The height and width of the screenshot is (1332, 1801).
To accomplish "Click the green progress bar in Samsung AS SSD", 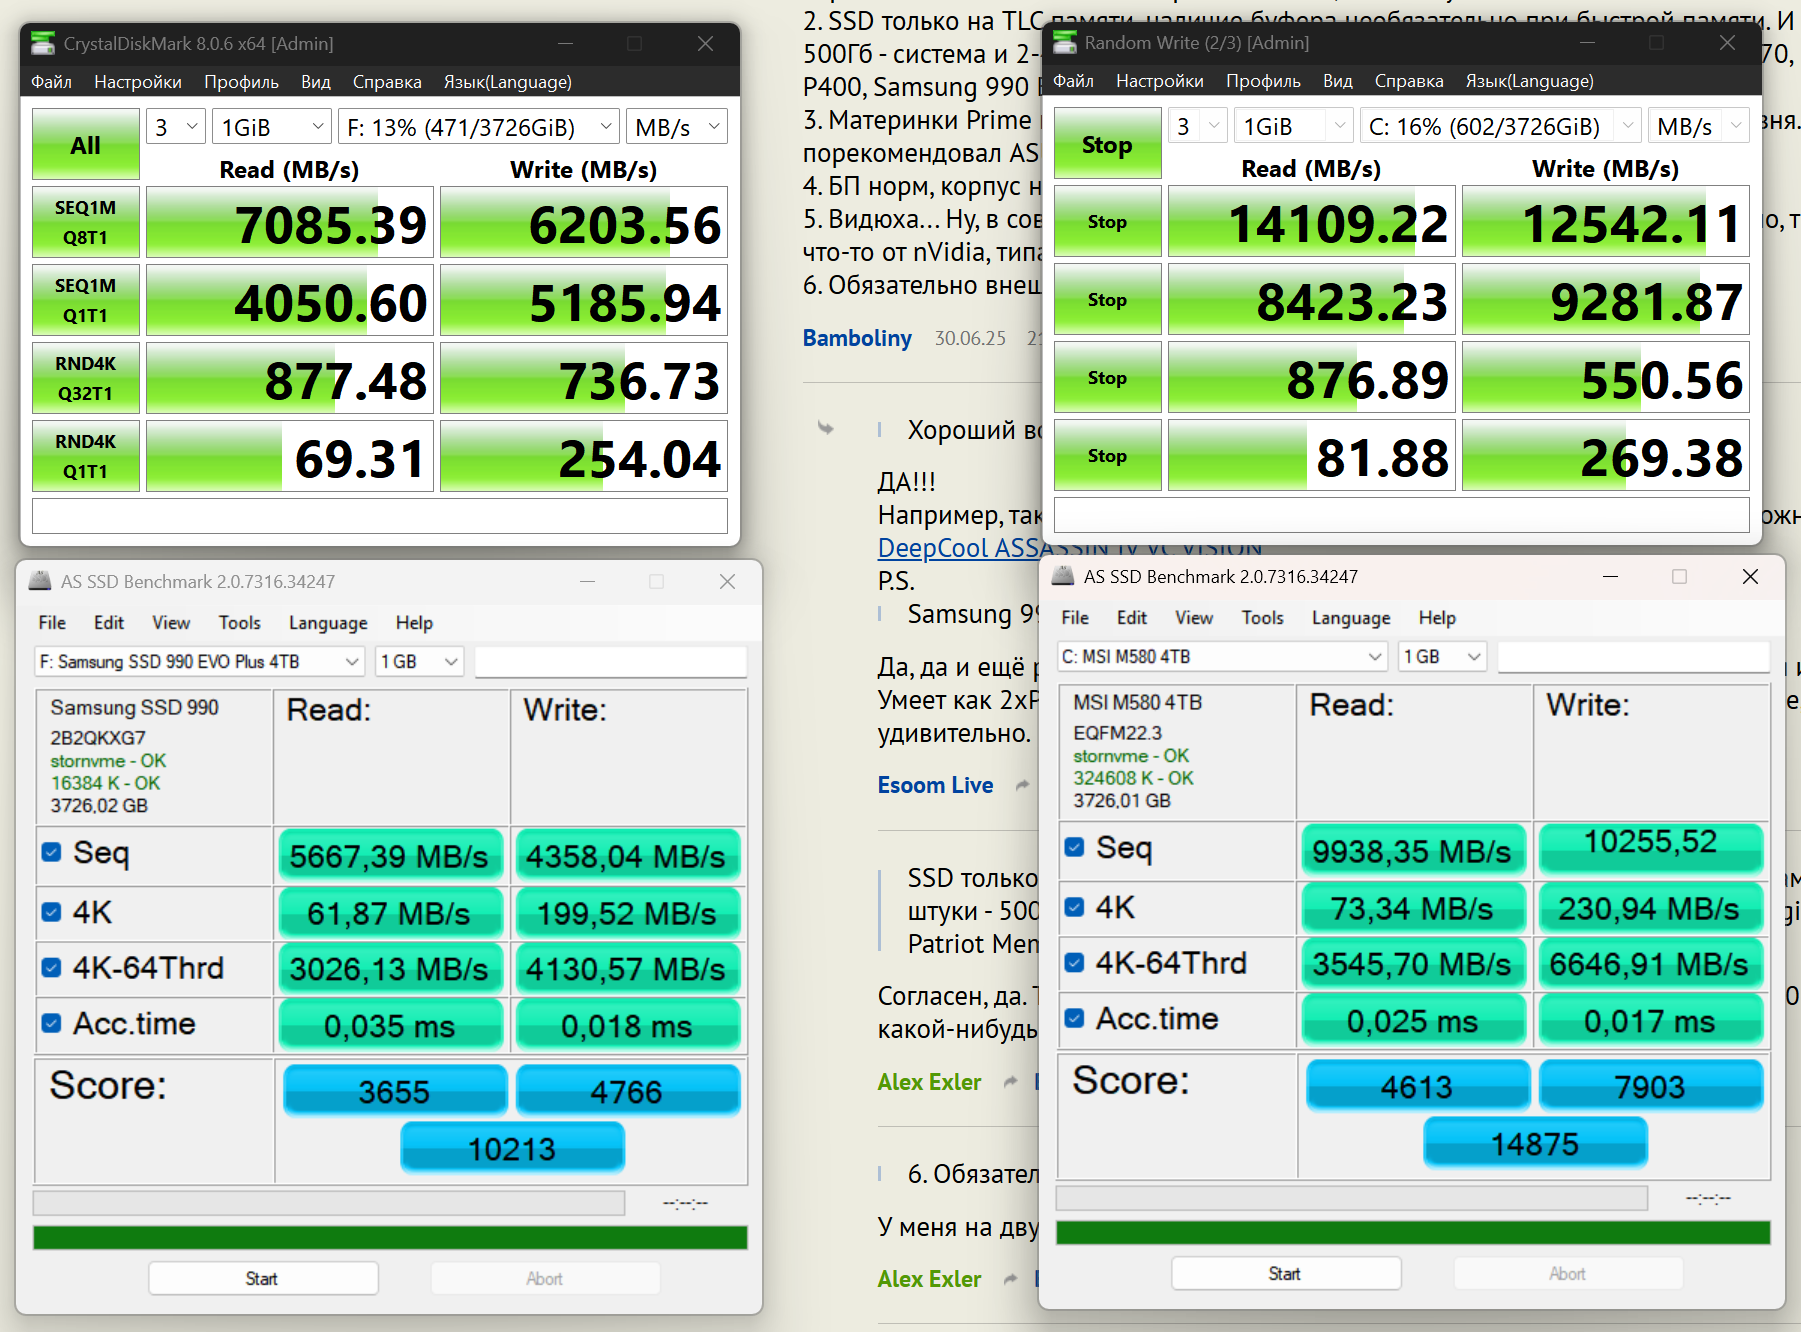I will tap(390, 1237).
